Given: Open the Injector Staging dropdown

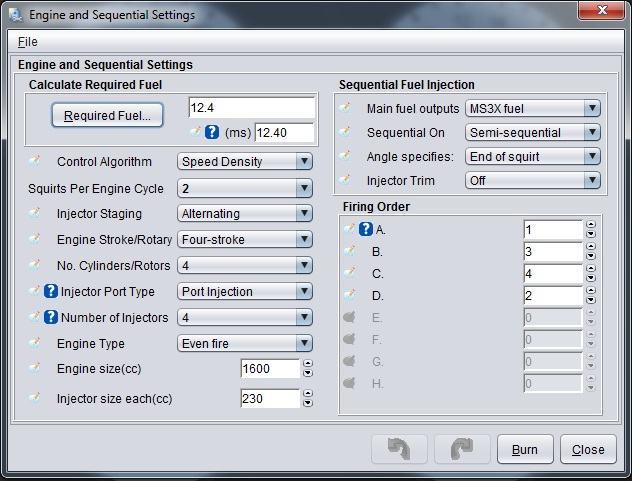Looking at the screenshot, I should coord(245,213).
